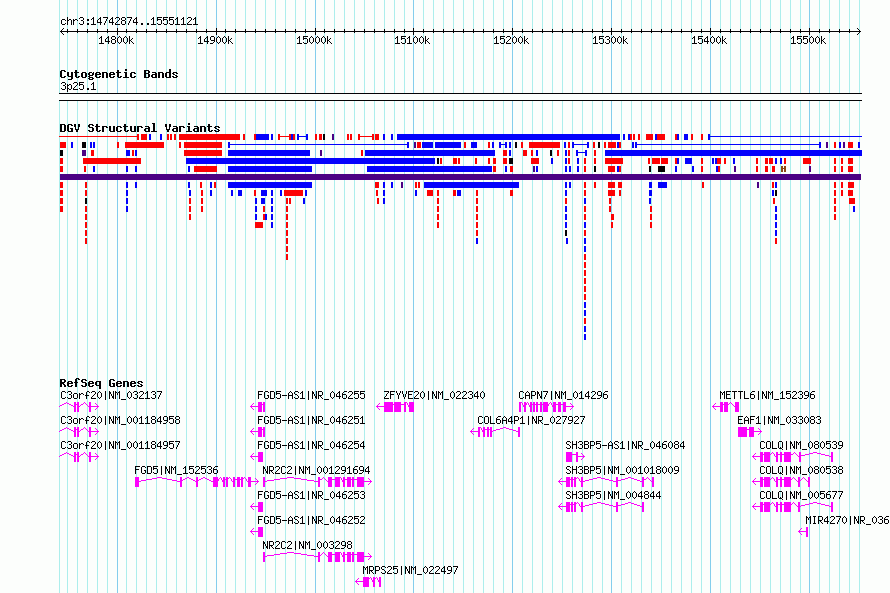Image resolution: width=890 pixels, height=593 pixels.
Task: Click the MRPS25 gene model glyph
Action: (x=368, y=582)
